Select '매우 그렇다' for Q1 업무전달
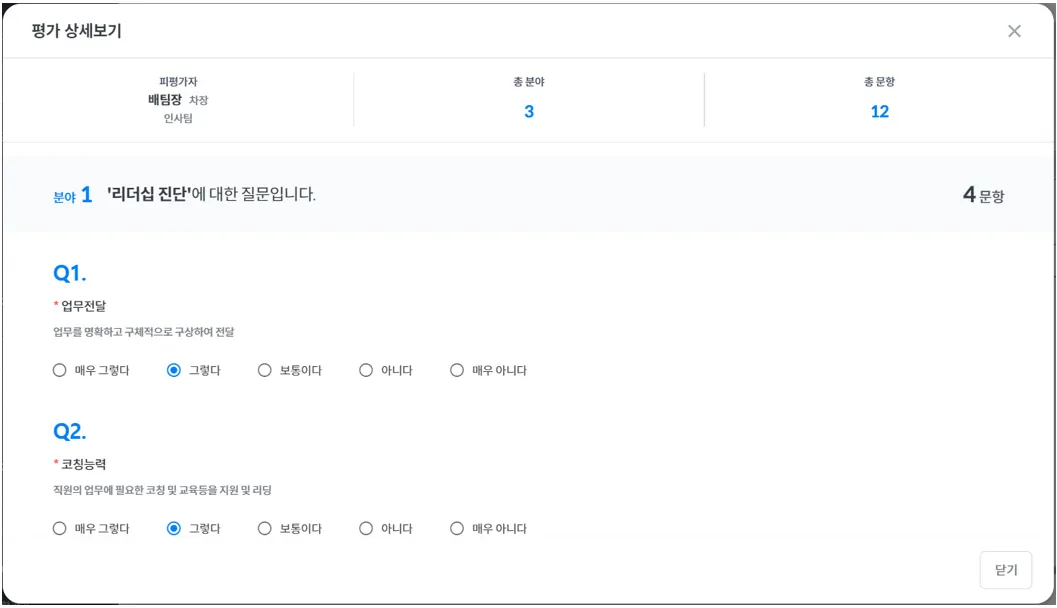The height and width of the screenshot is (608, 1057). tap(59, 370)
